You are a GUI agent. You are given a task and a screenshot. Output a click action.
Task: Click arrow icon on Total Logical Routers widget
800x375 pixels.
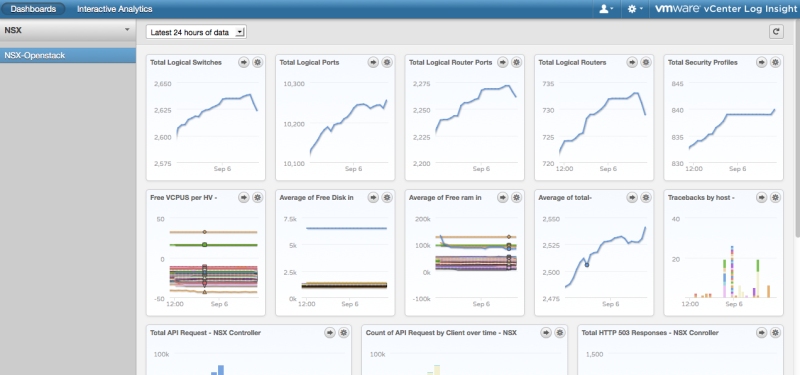pos(632,62)
